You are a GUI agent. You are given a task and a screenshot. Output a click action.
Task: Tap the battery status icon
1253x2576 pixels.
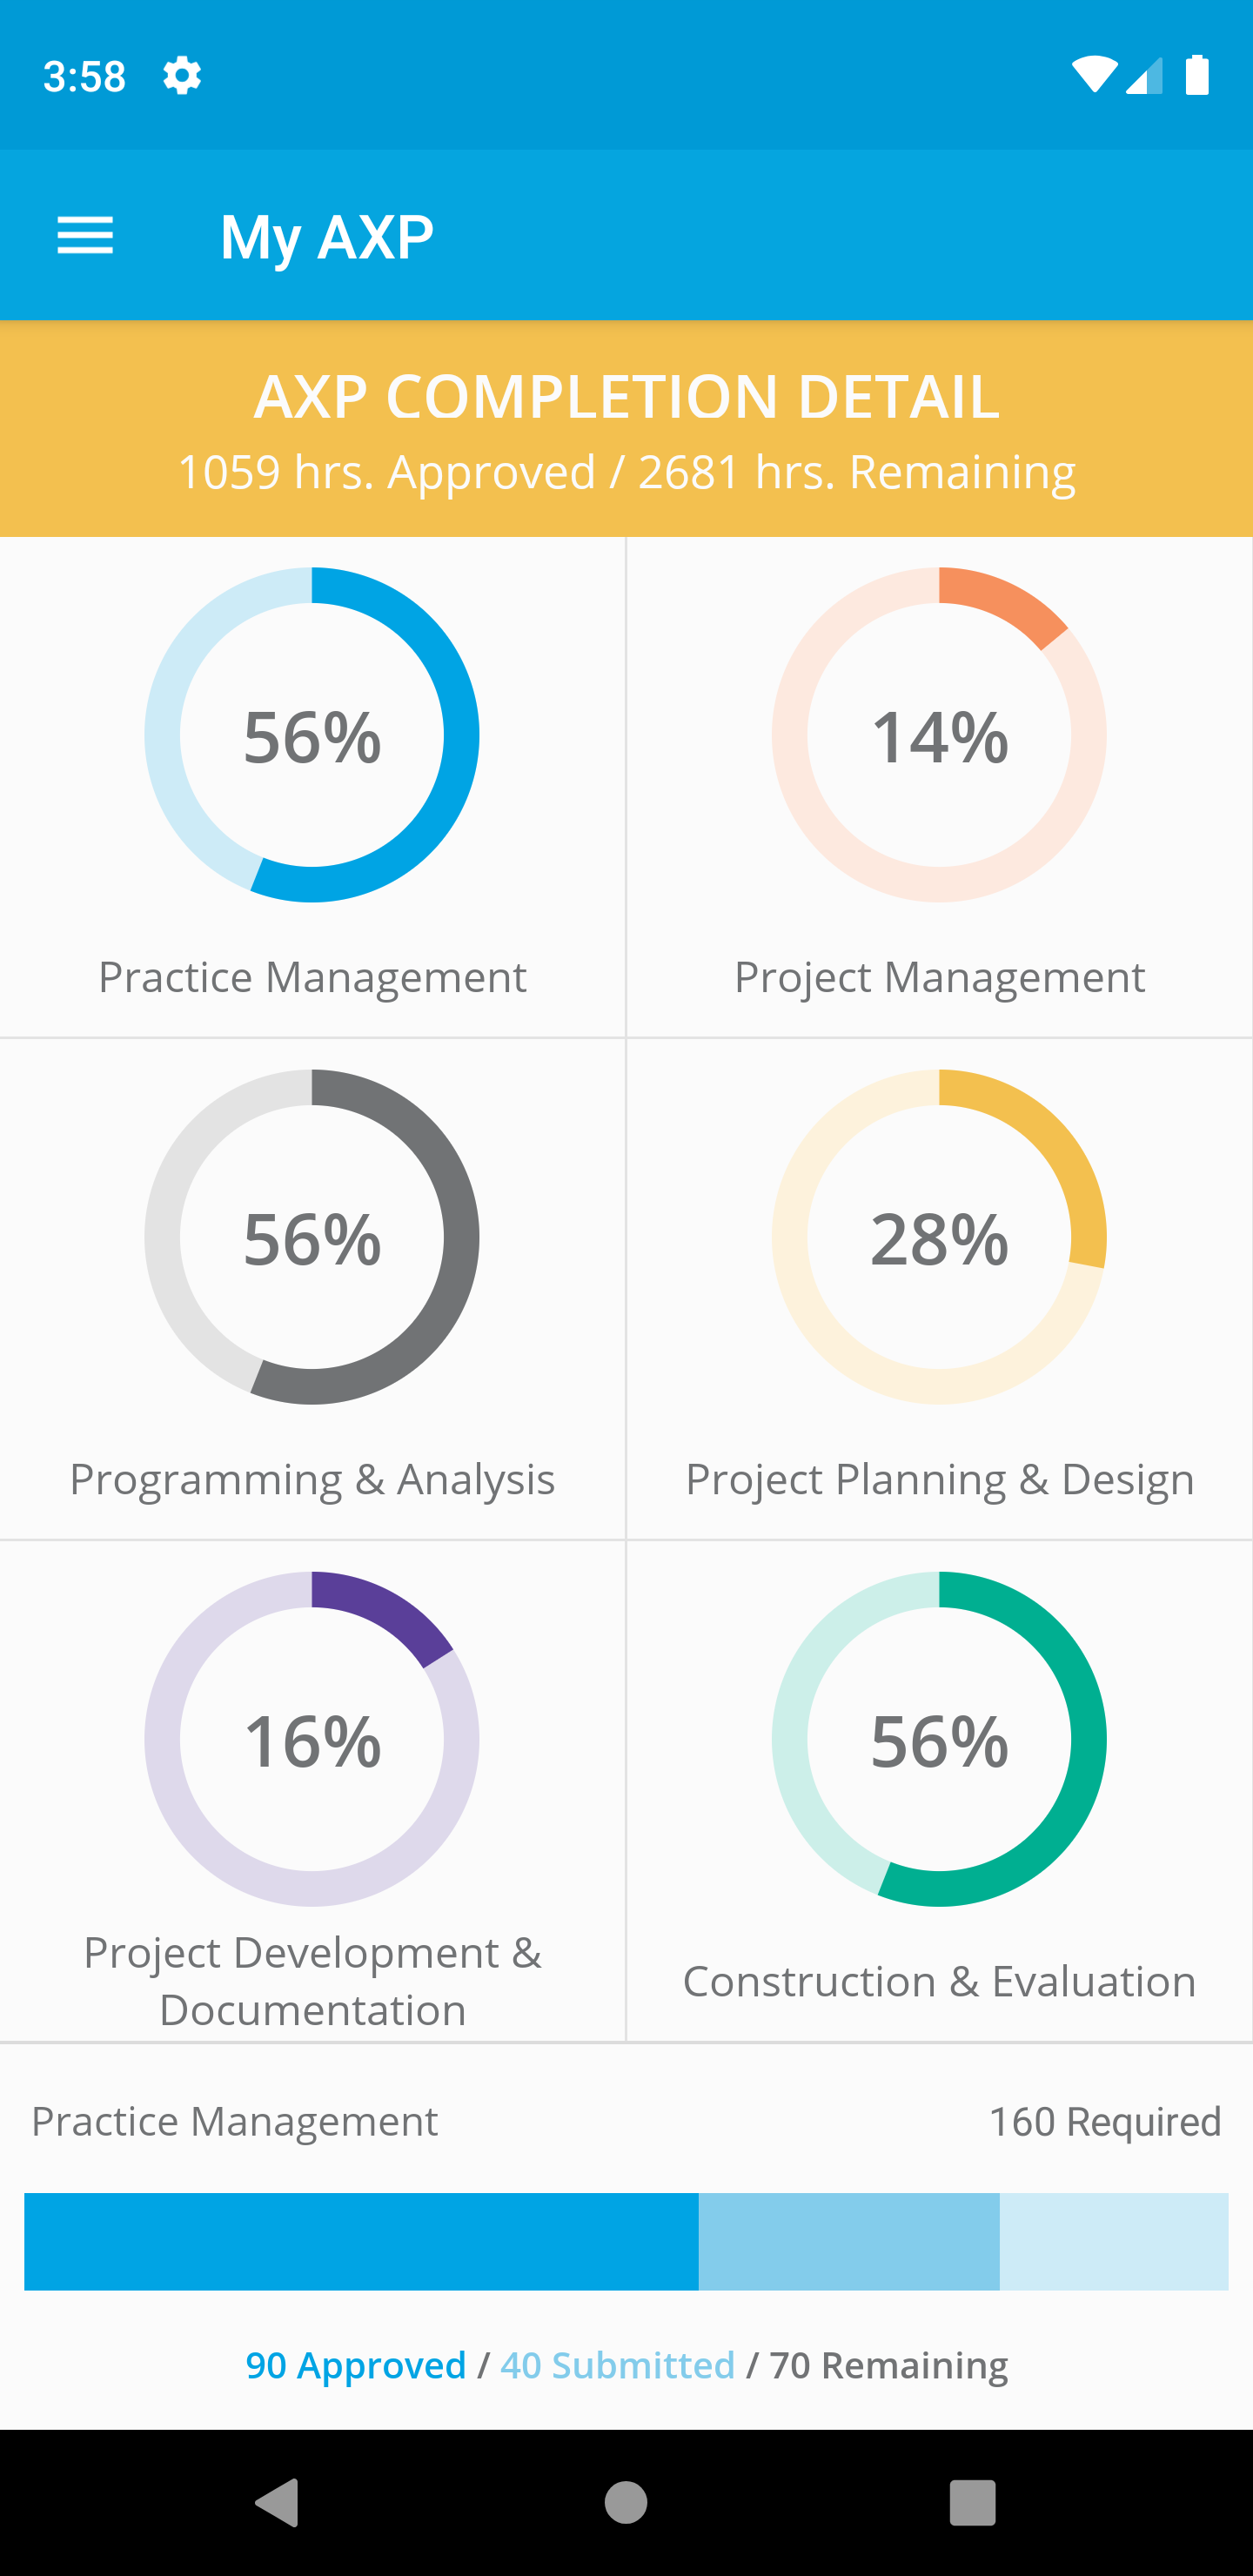tap(1197, 75)
